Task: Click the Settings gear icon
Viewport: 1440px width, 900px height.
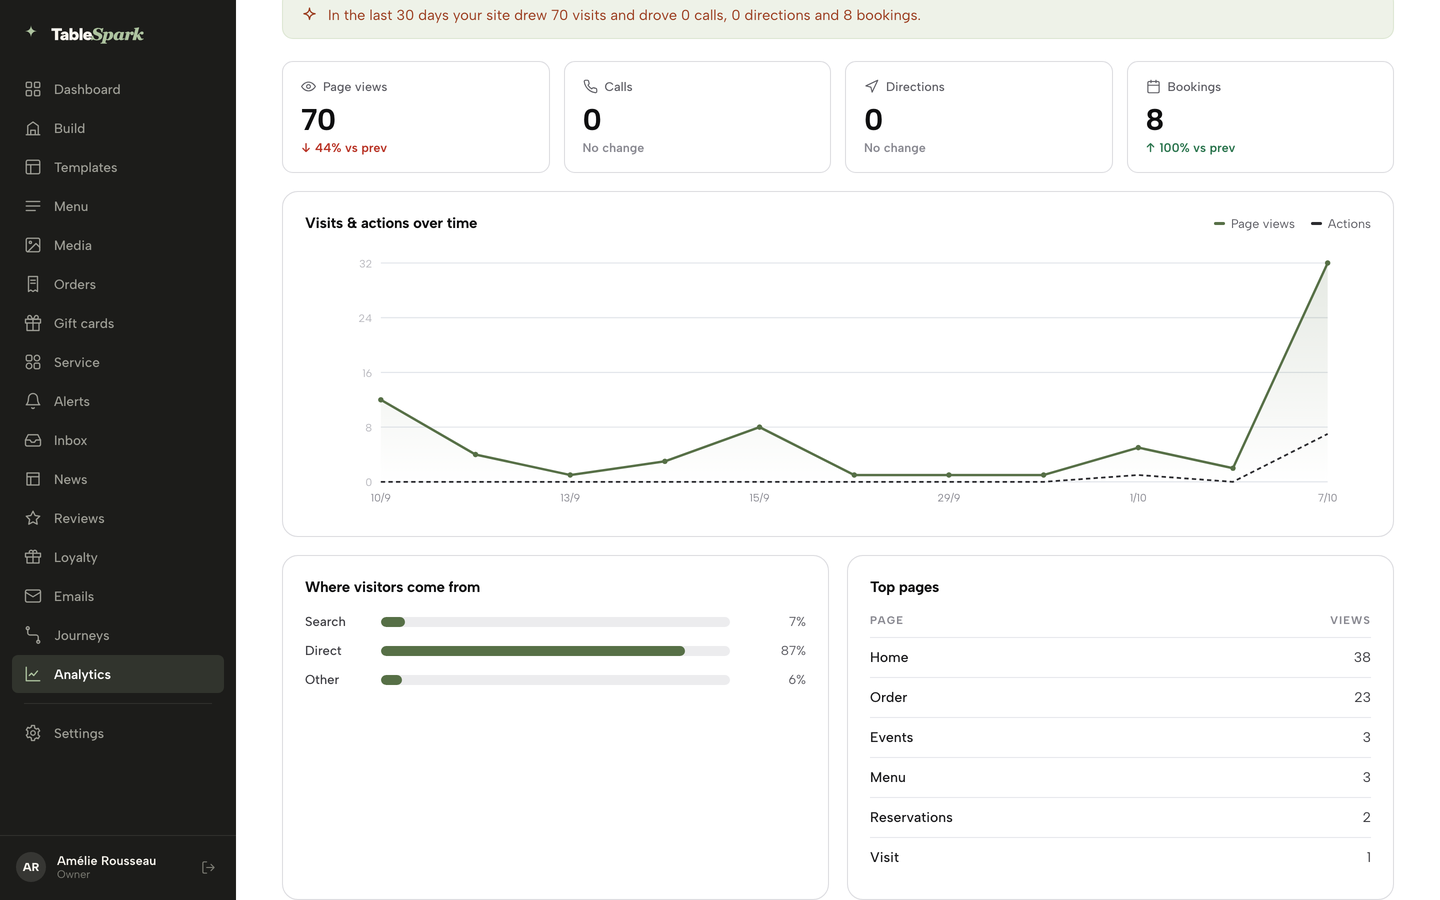Action: click(x=33, y=733)
